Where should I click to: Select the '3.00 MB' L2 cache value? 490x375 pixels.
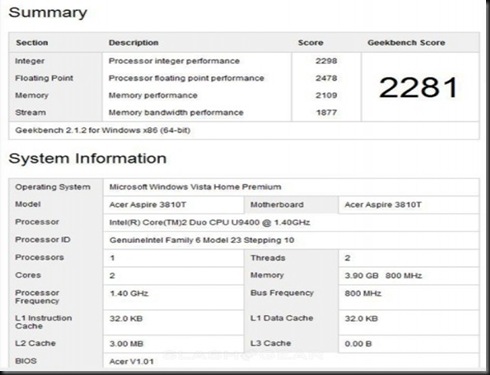[x=126, y=344]
